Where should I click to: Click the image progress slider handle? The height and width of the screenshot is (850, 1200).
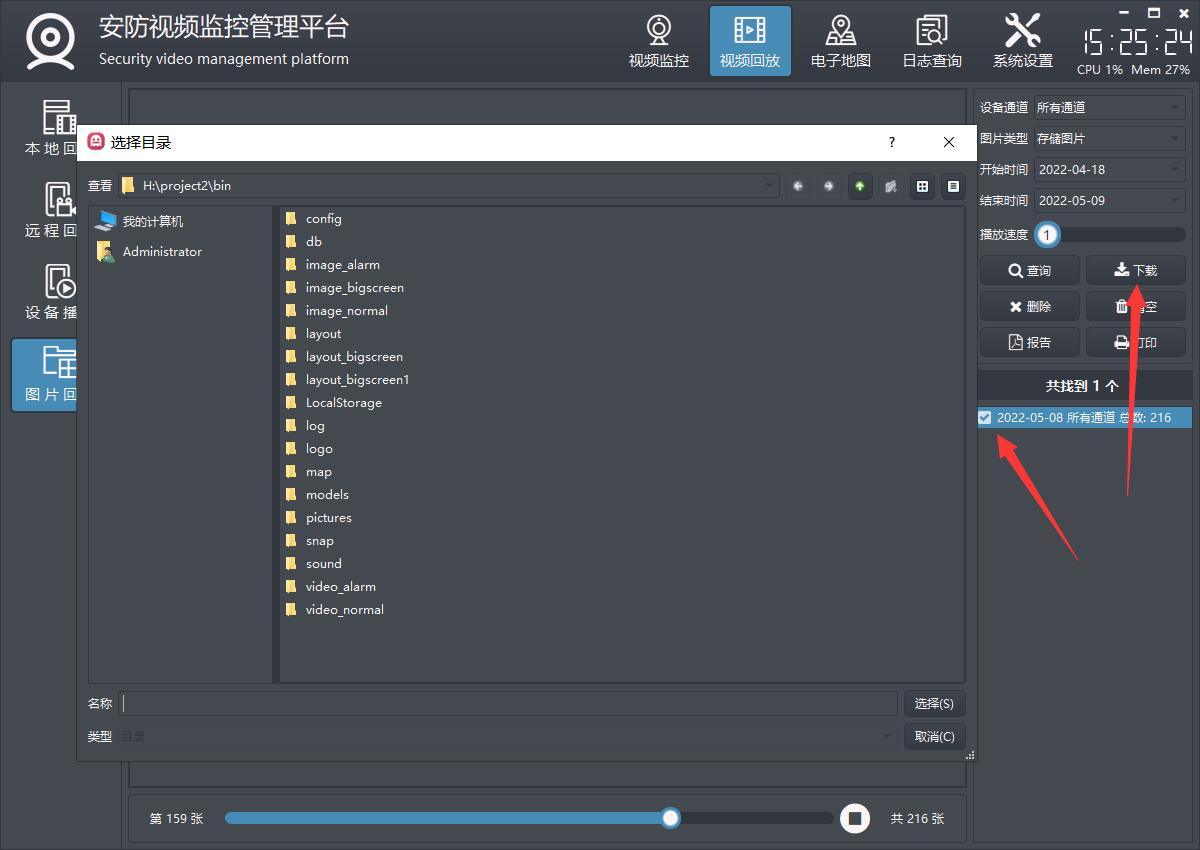coord(671,818)
